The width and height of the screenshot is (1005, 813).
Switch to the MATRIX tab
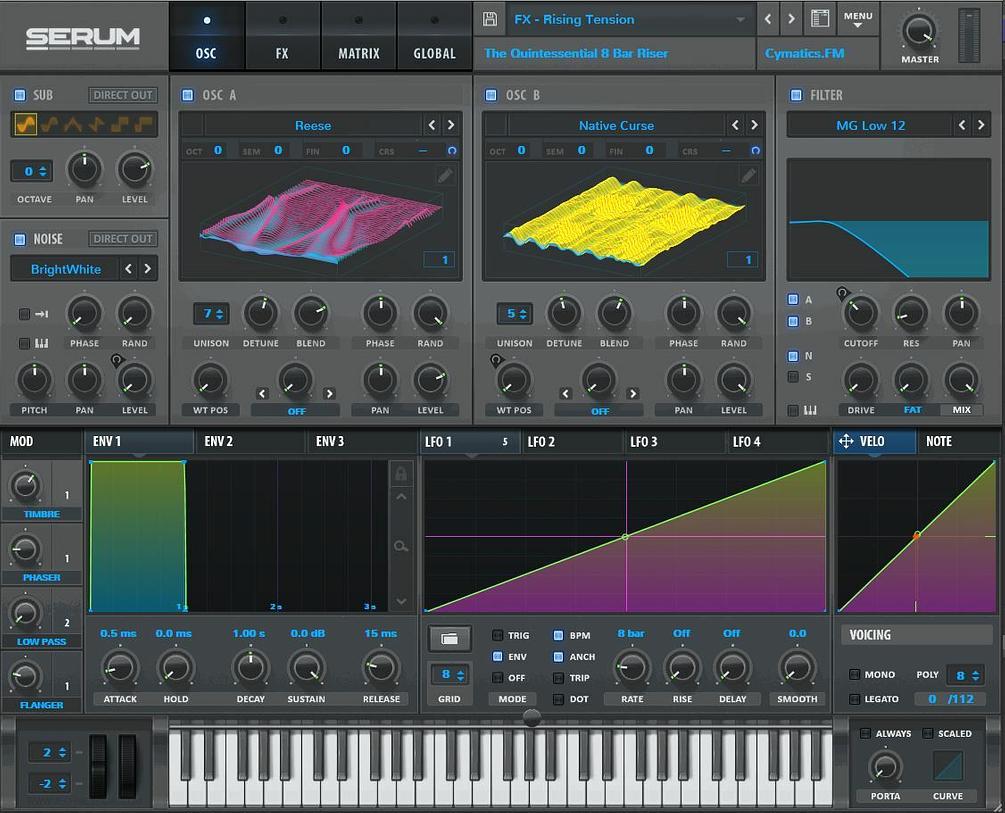pyautogui.click(x=358, y=36)
